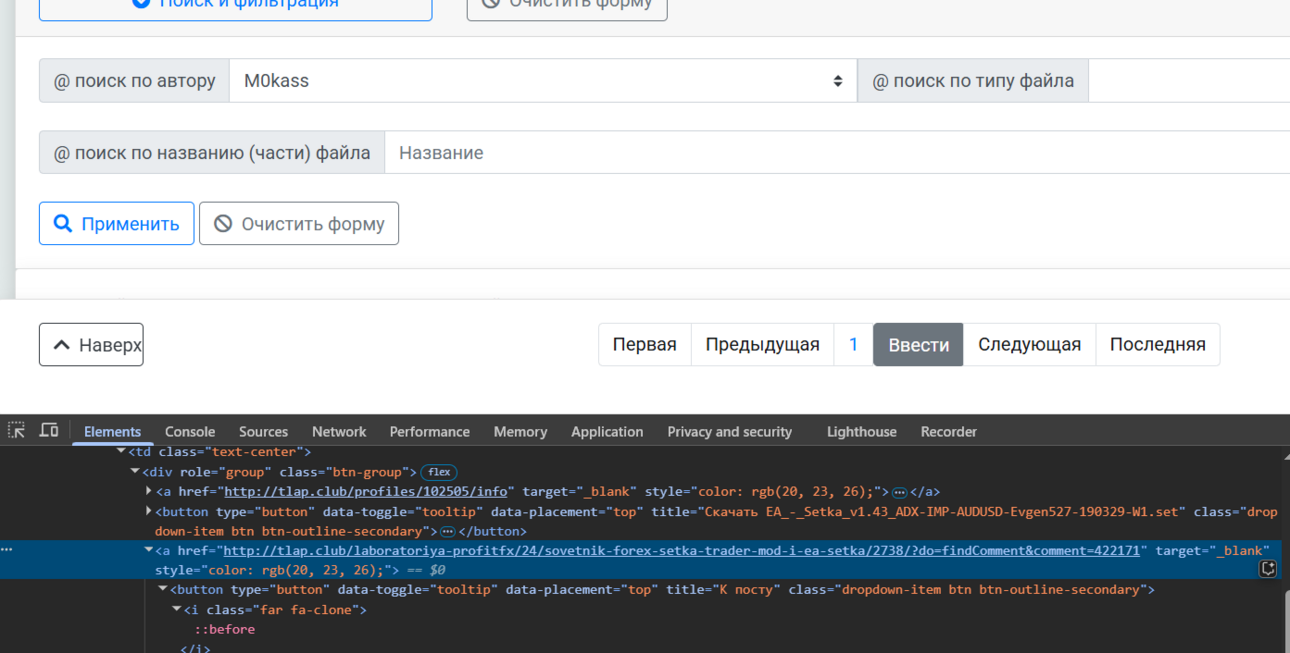This screenshot has width=1290, height=653.
Task: Click the Наверх back-to-top button
Action: coord(91,345)
